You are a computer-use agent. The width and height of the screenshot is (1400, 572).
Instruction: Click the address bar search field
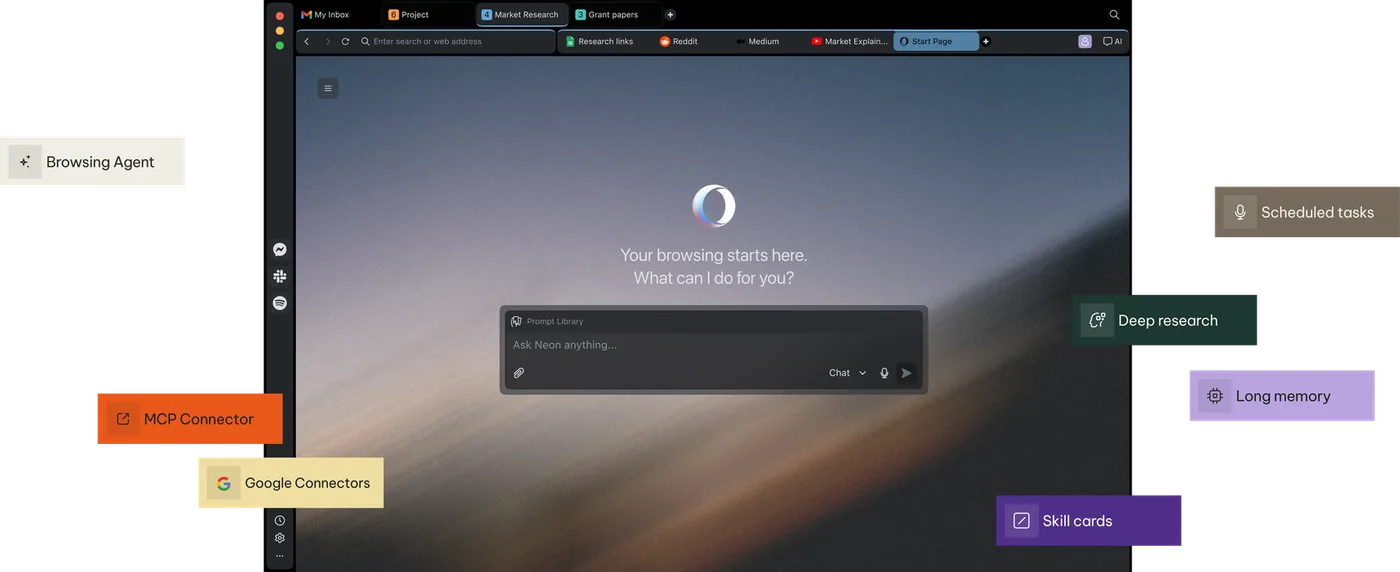pyautogui.click(x=455, y=41)
